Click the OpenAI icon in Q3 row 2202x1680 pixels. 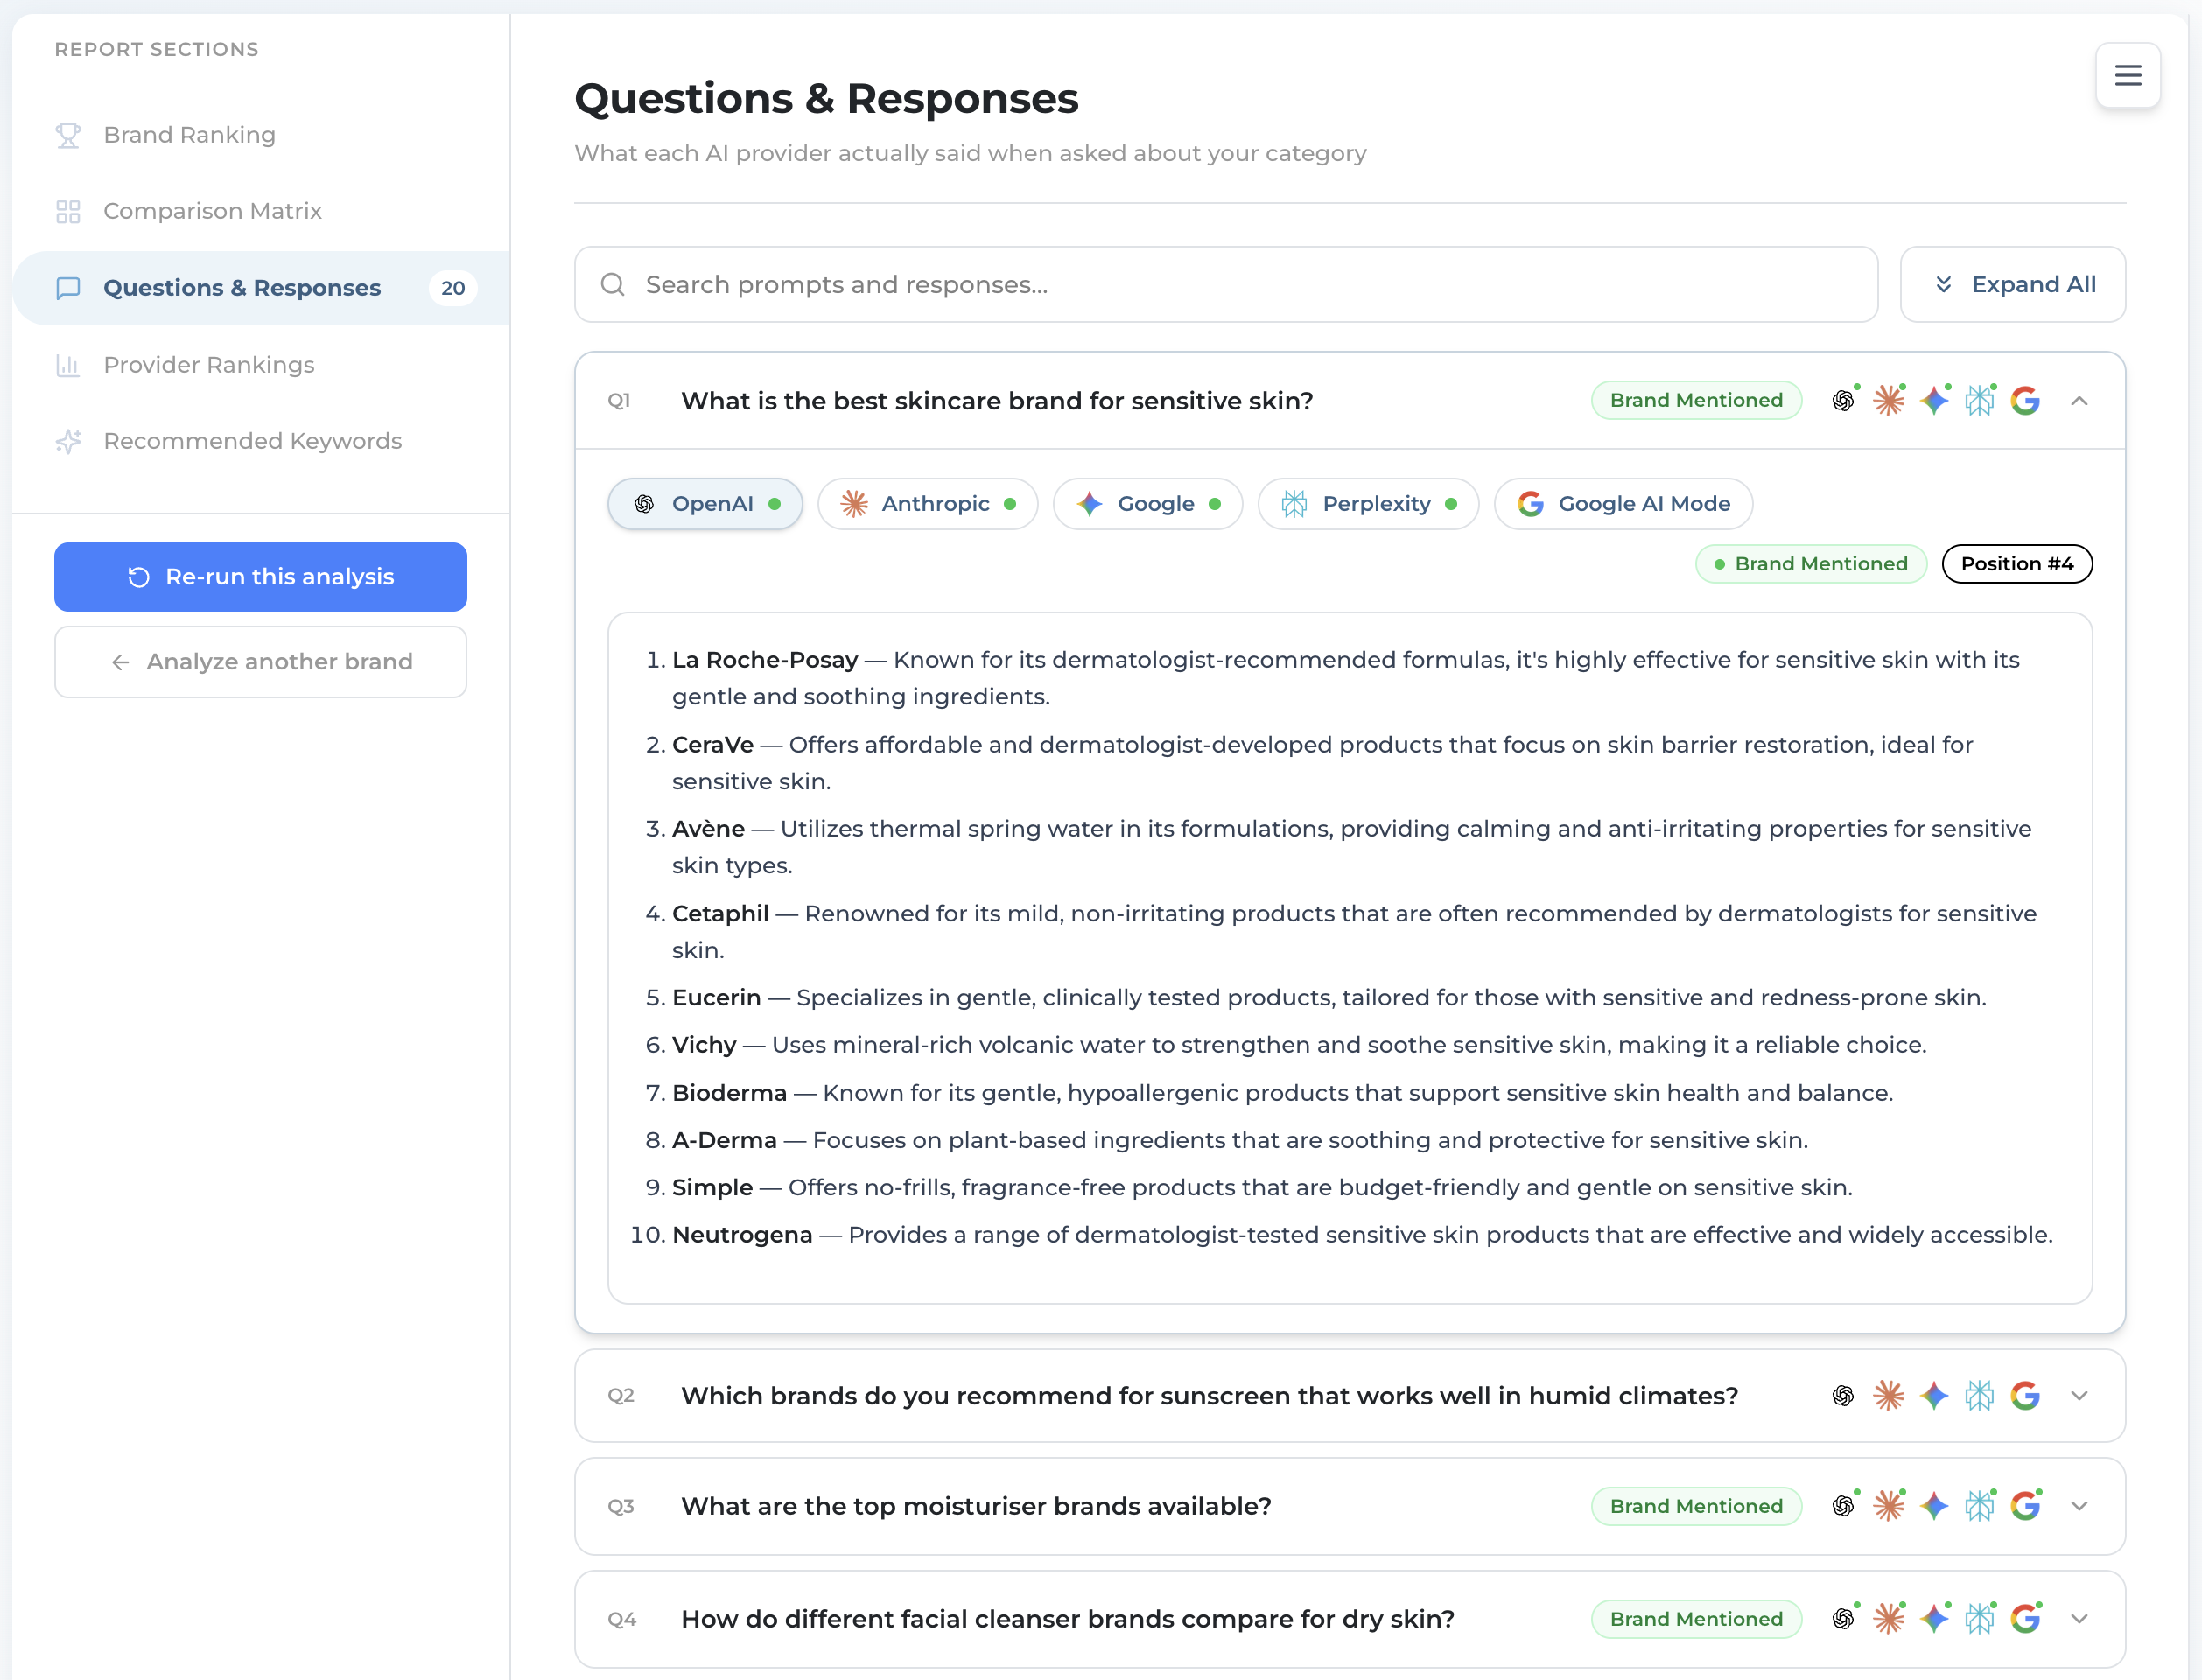[x=1843, y=1506]
